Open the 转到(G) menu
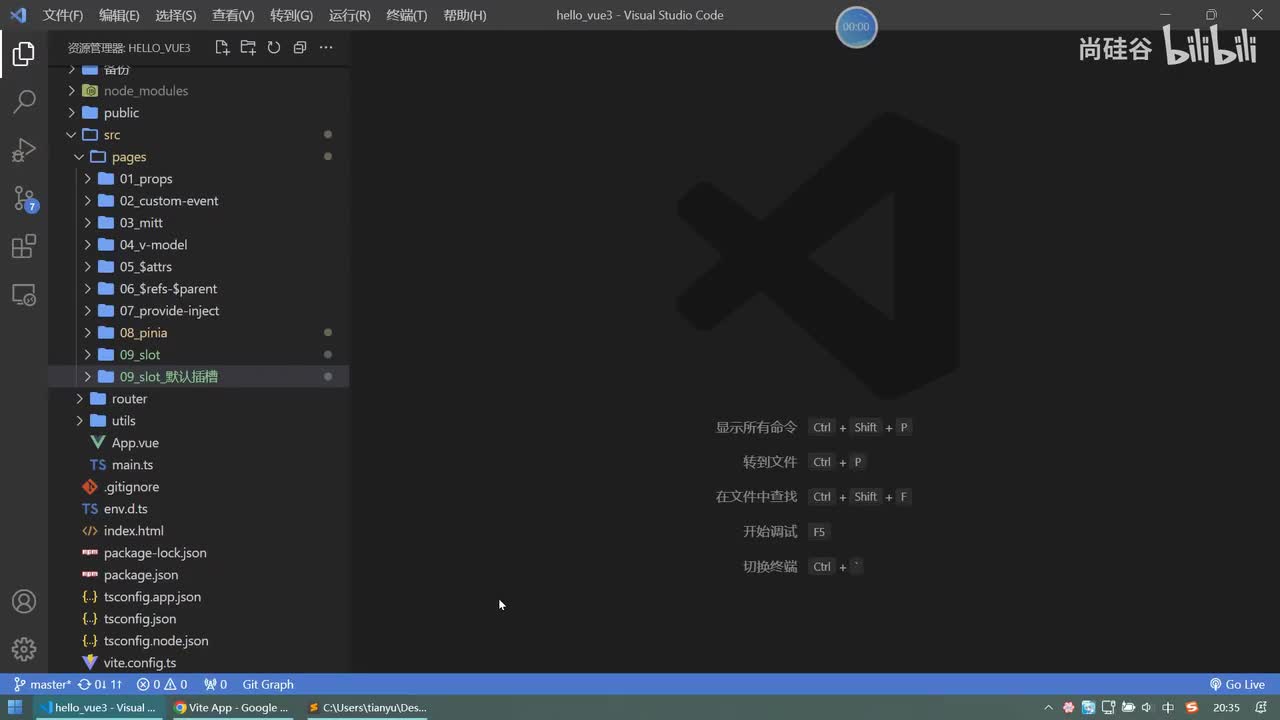Viewport: 1280px width, 720px height. [x=291, y=15]
